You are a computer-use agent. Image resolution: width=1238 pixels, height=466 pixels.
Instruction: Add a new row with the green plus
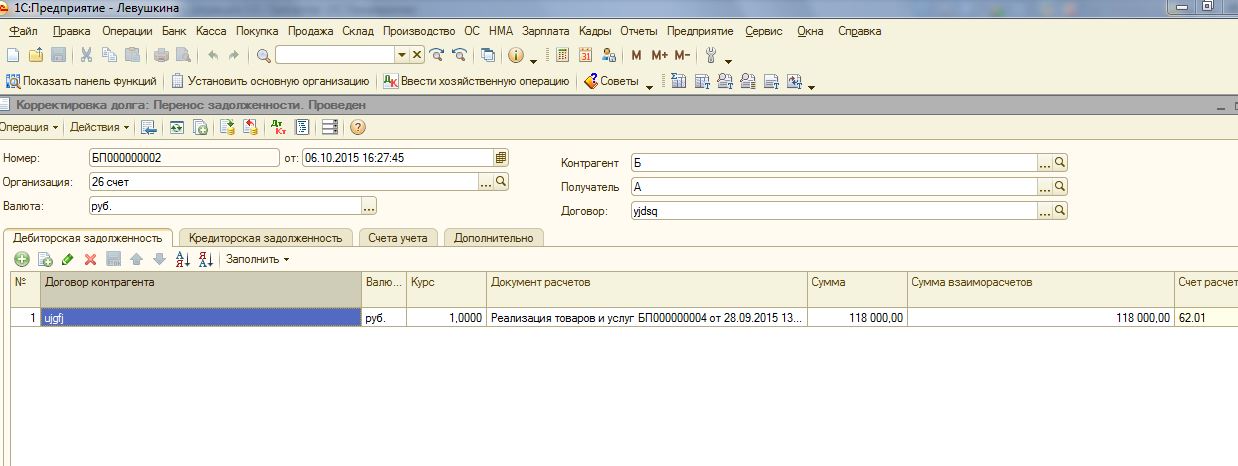21,259
